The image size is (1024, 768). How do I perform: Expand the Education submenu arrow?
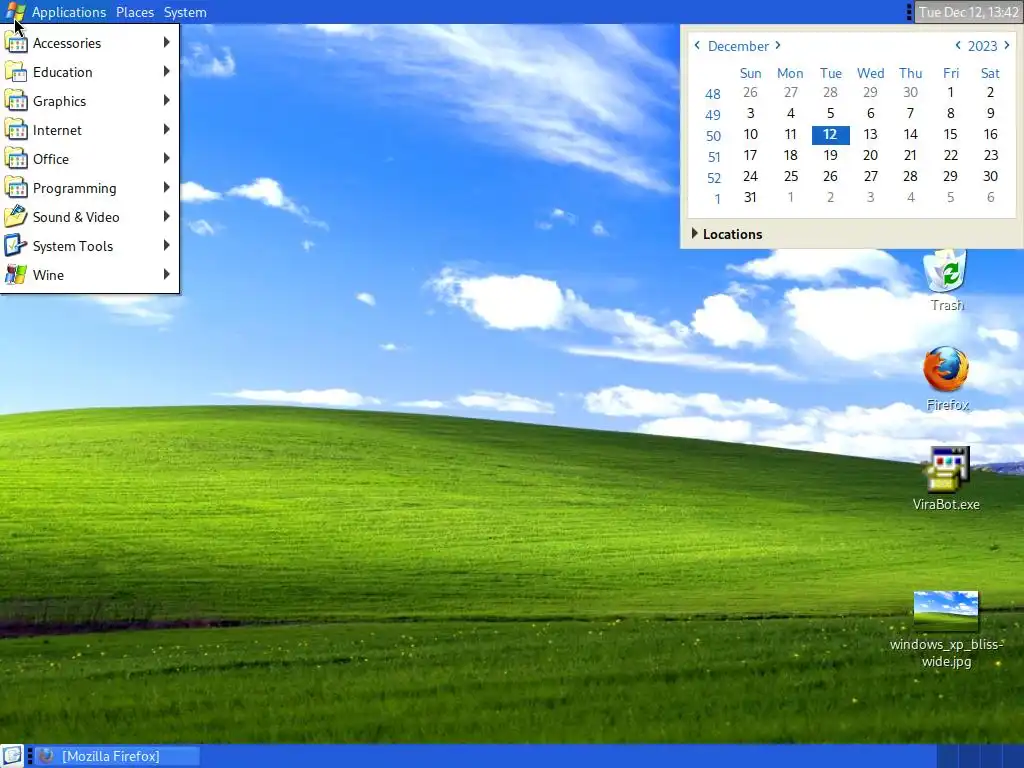167,71
